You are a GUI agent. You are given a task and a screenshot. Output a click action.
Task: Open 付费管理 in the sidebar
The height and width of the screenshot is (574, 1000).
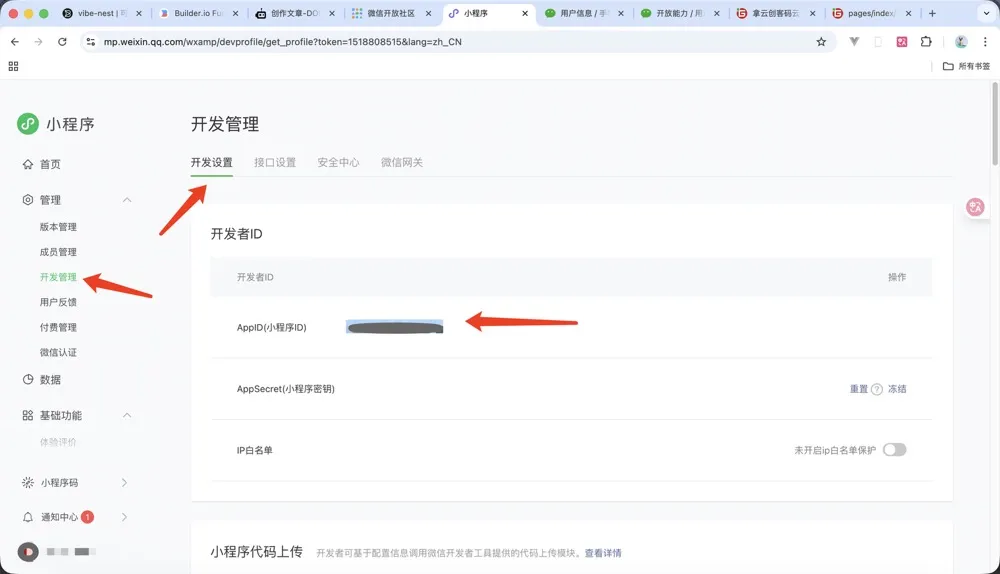pos(58,327)
